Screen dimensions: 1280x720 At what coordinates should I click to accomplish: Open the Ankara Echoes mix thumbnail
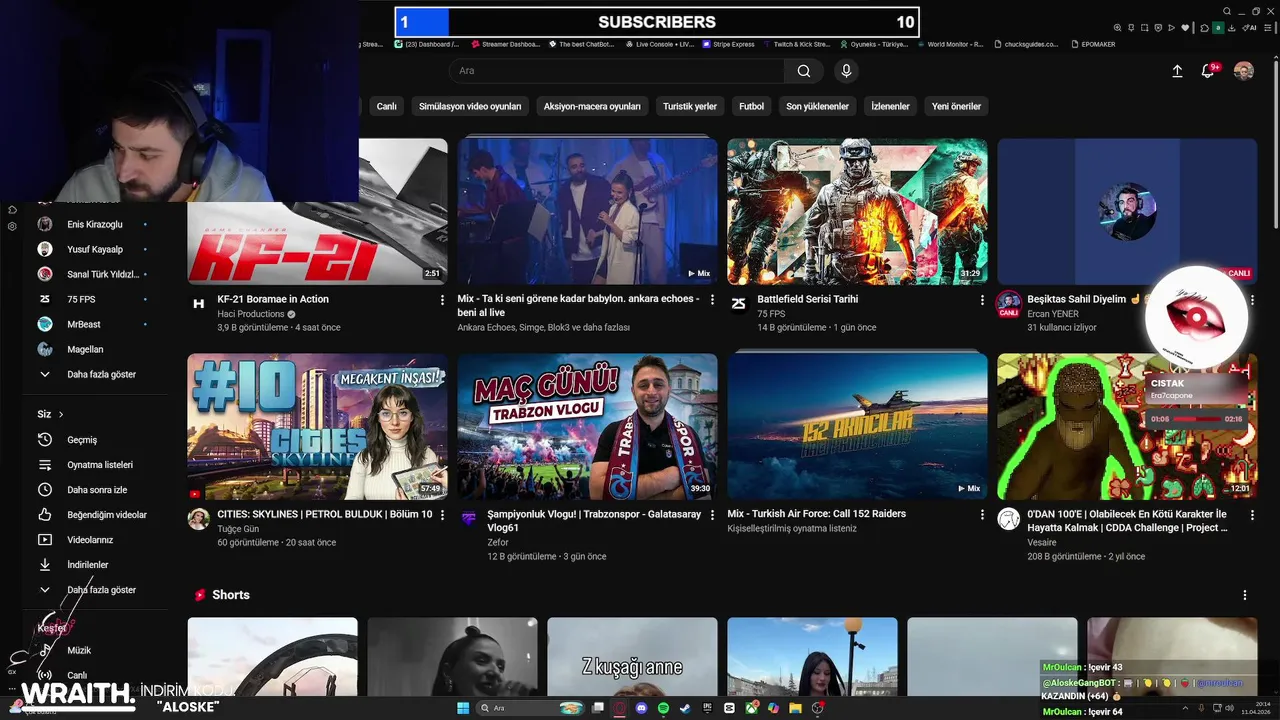point(587,211)
